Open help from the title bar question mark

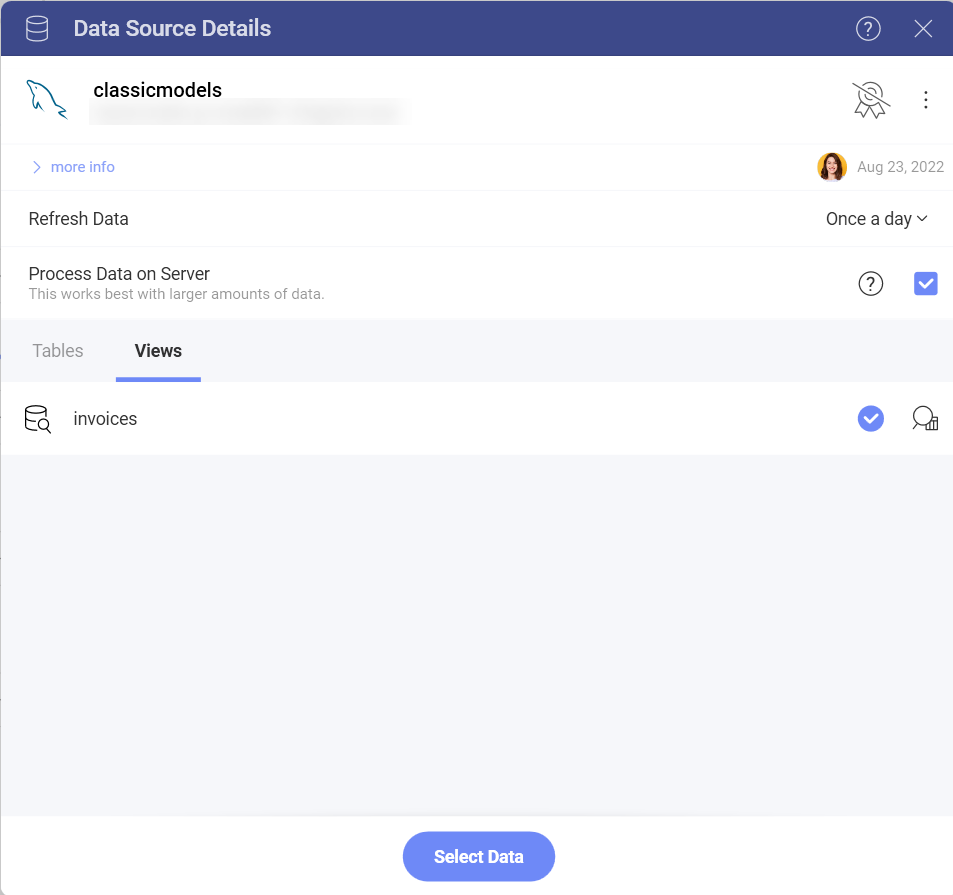[x=868, y=29]
